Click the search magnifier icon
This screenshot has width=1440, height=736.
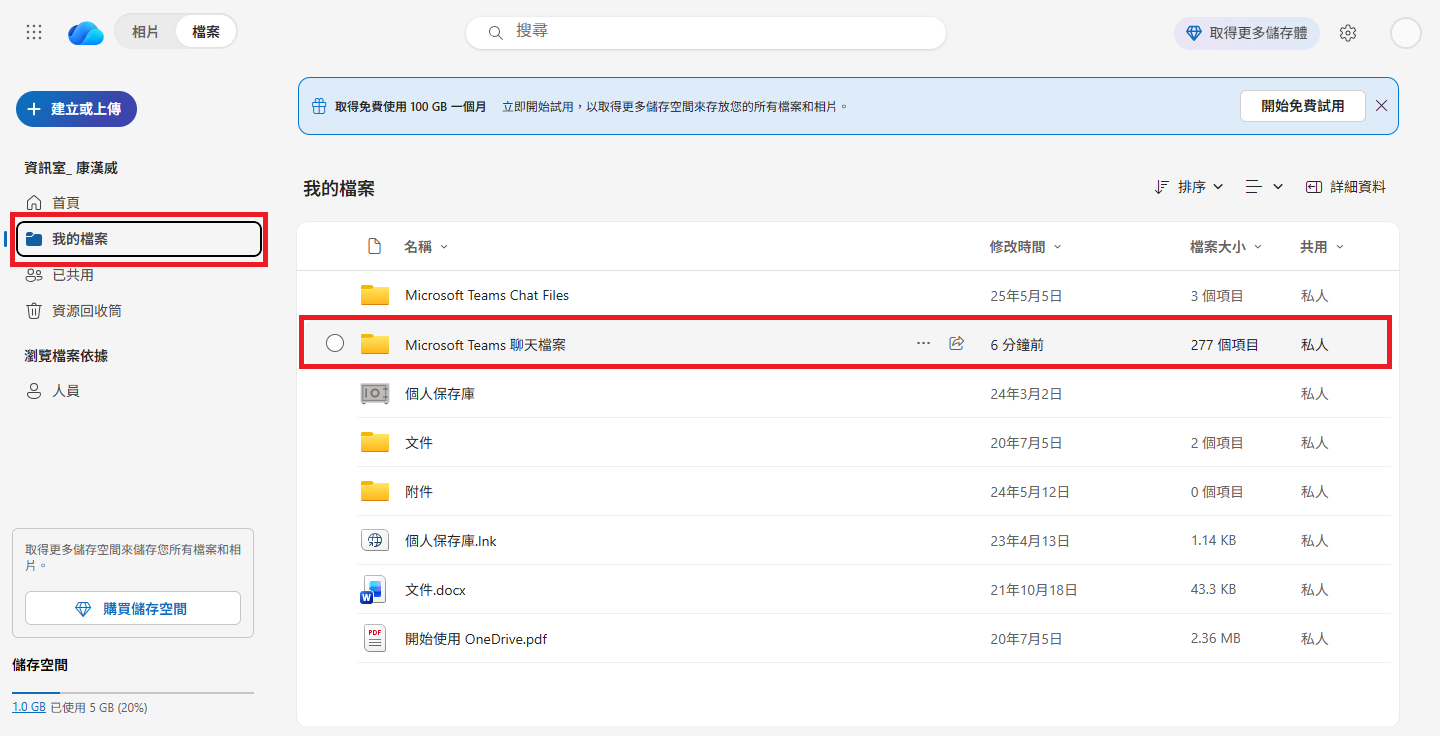coord(495,33)
